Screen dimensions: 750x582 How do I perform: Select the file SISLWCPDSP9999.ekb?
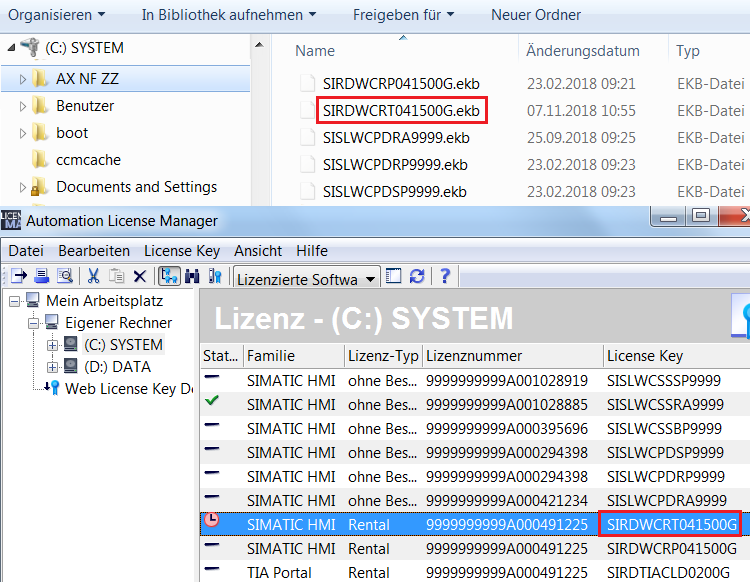395,192
